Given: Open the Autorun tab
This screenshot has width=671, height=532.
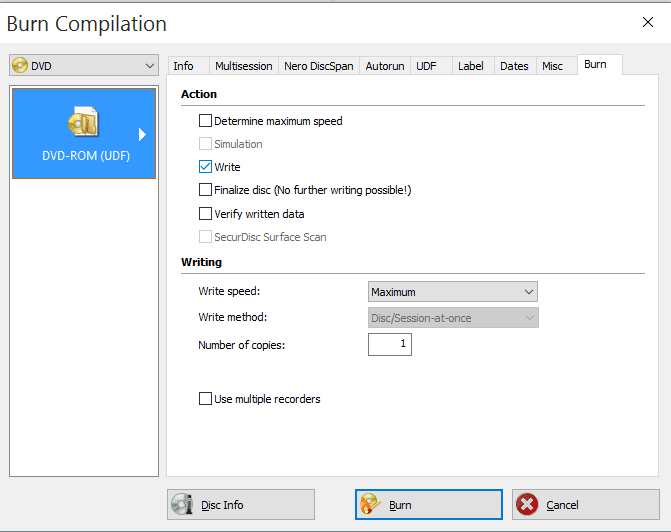Looking at the screenshot, I should pyautogui.click(x=385, y=66).
